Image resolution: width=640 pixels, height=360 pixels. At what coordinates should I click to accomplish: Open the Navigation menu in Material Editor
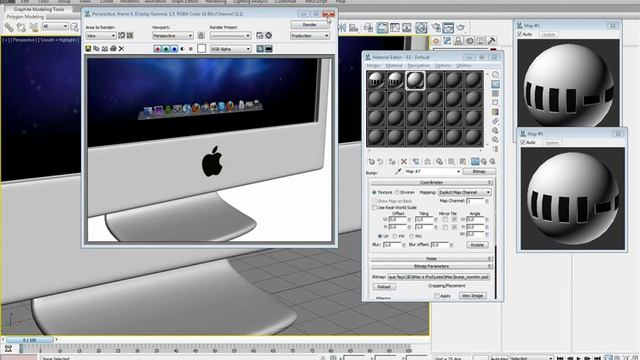[x=418, y=65]
